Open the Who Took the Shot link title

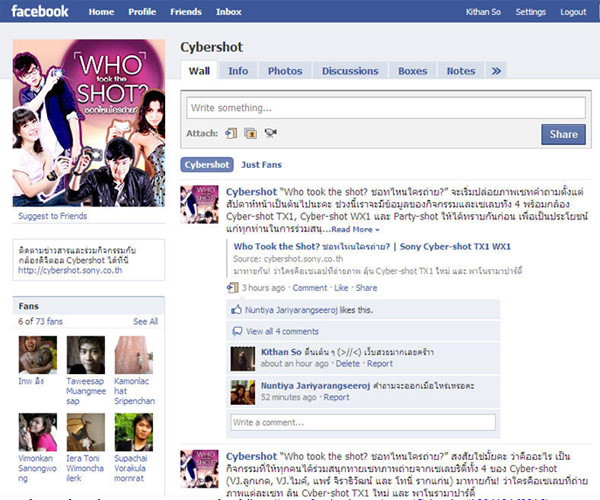click(x=372, y=246)
